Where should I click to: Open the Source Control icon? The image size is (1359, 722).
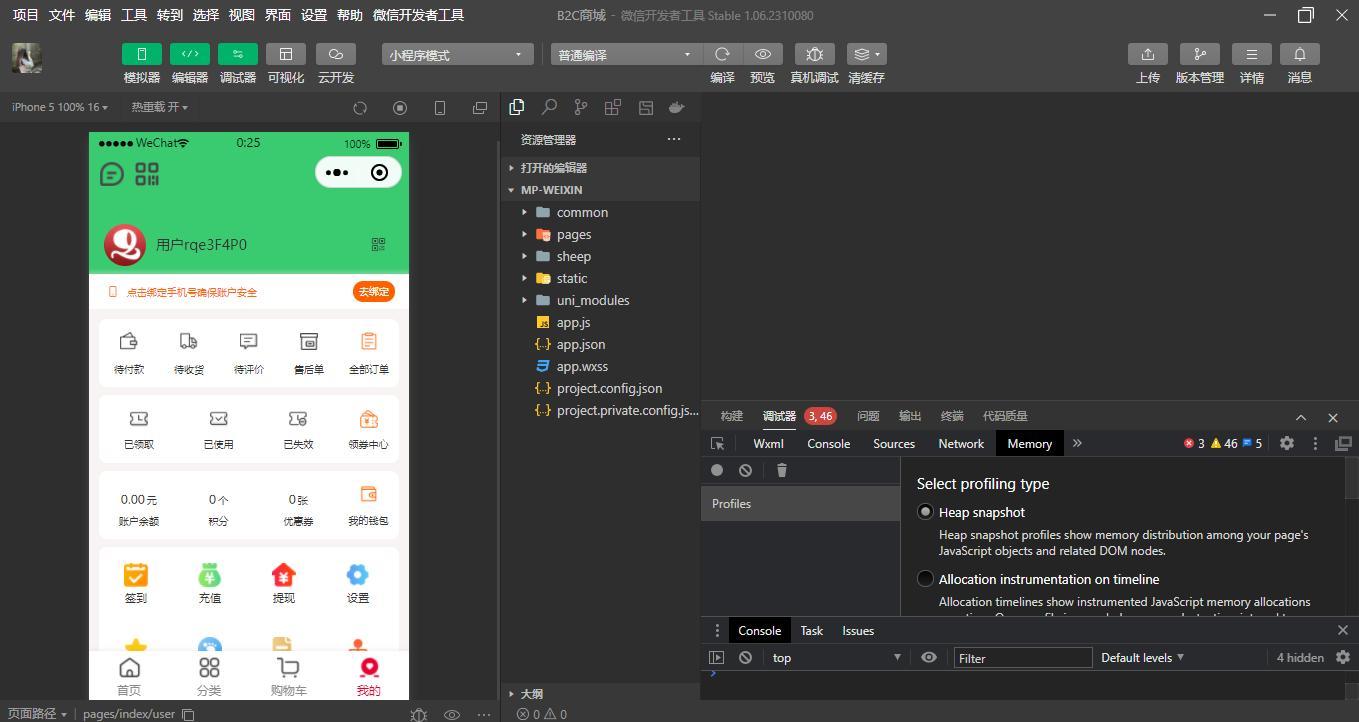pos(581,107)
